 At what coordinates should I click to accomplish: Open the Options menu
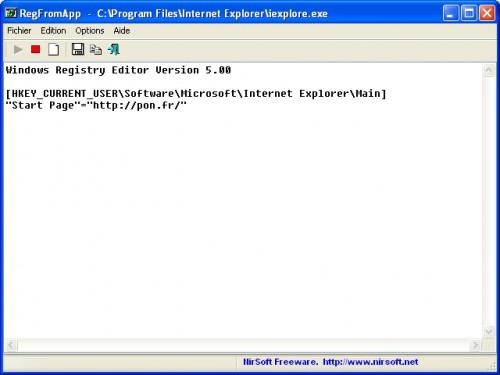pyautogui.click(x=90, y=31)
